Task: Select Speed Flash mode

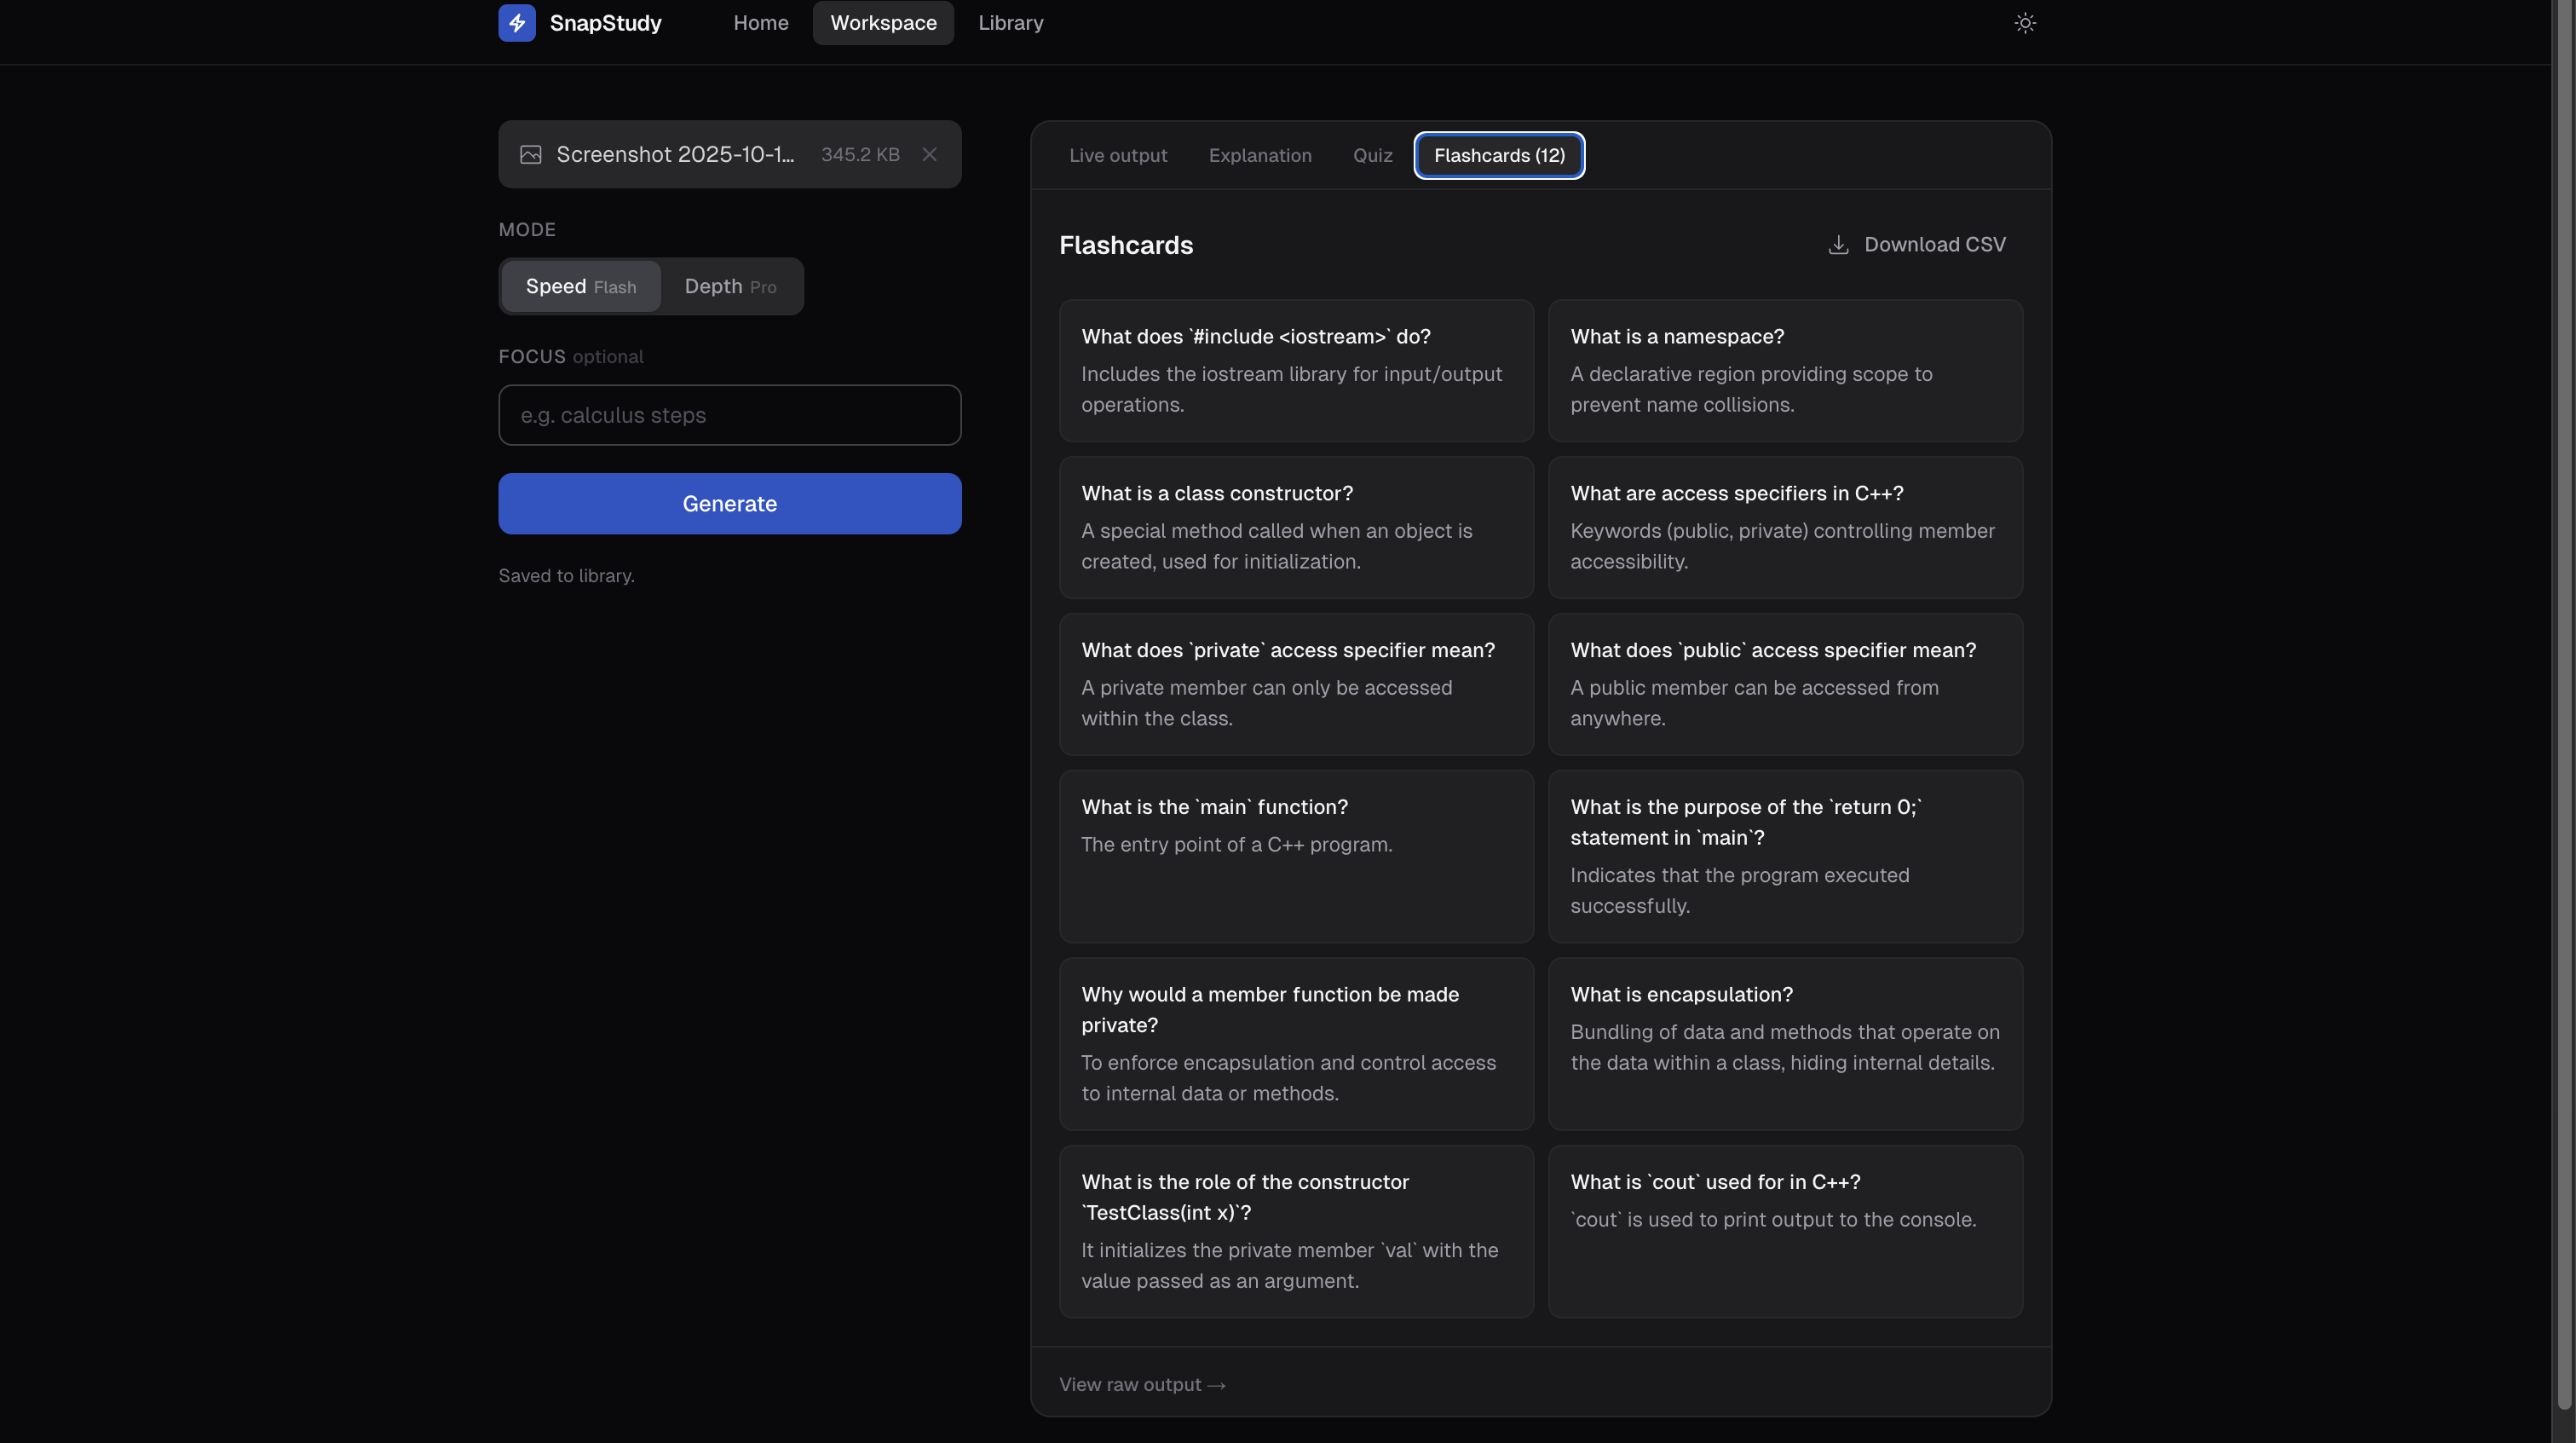Action: [x=581, y=286]
